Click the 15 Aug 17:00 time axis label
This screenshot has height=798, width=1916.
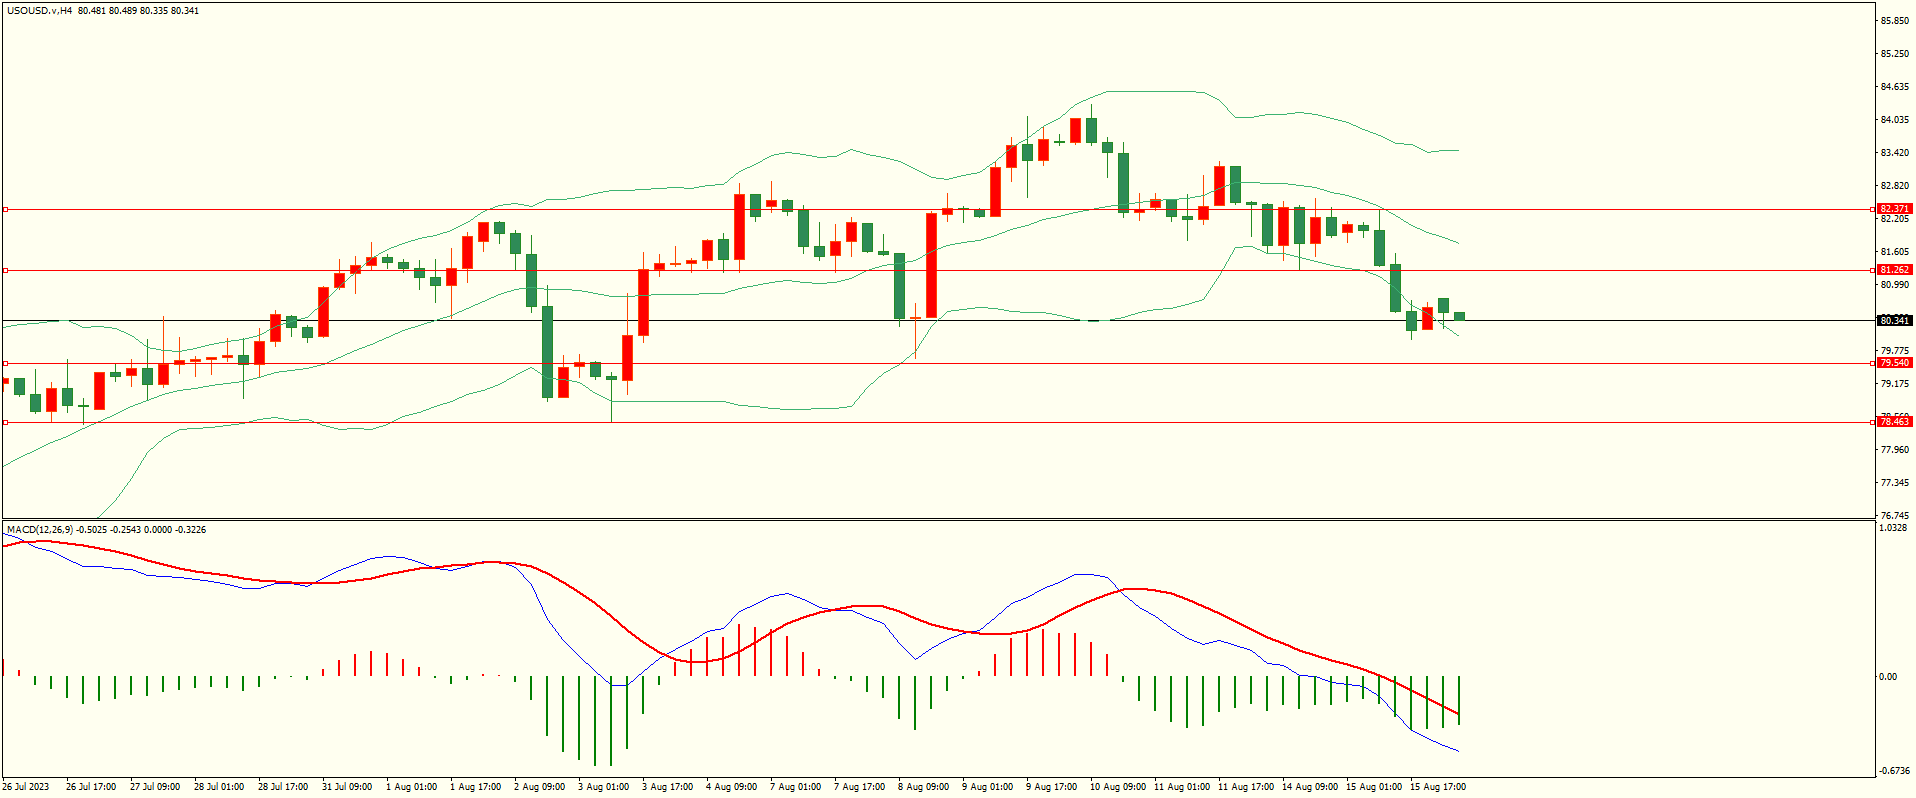[1437, 787]
